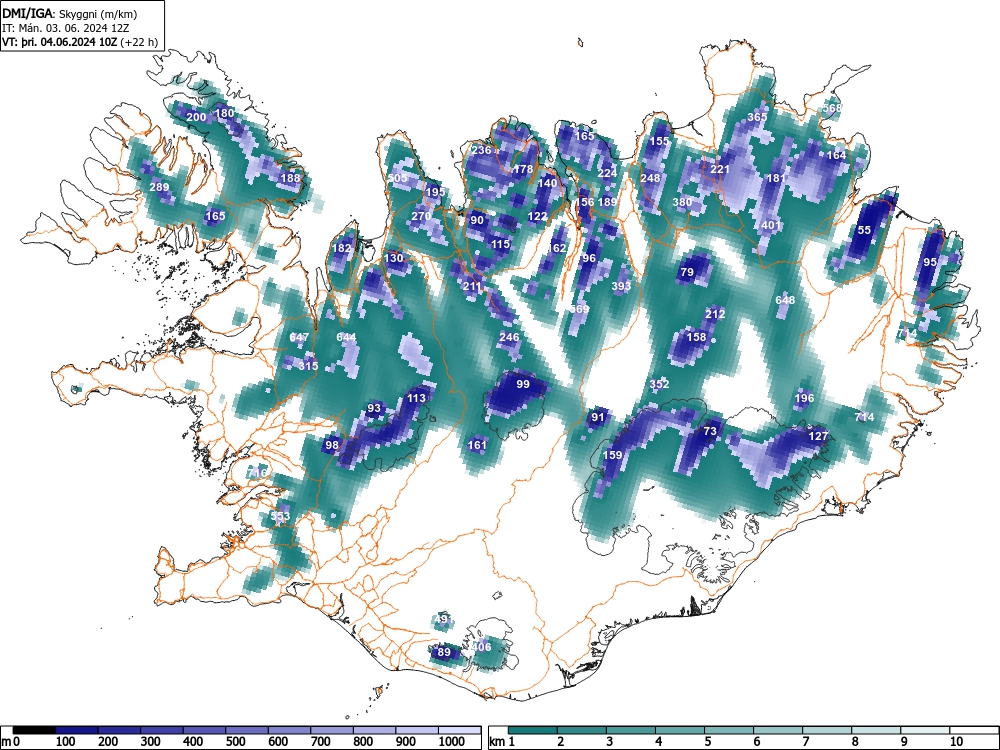Select the '140' map value

547,182
